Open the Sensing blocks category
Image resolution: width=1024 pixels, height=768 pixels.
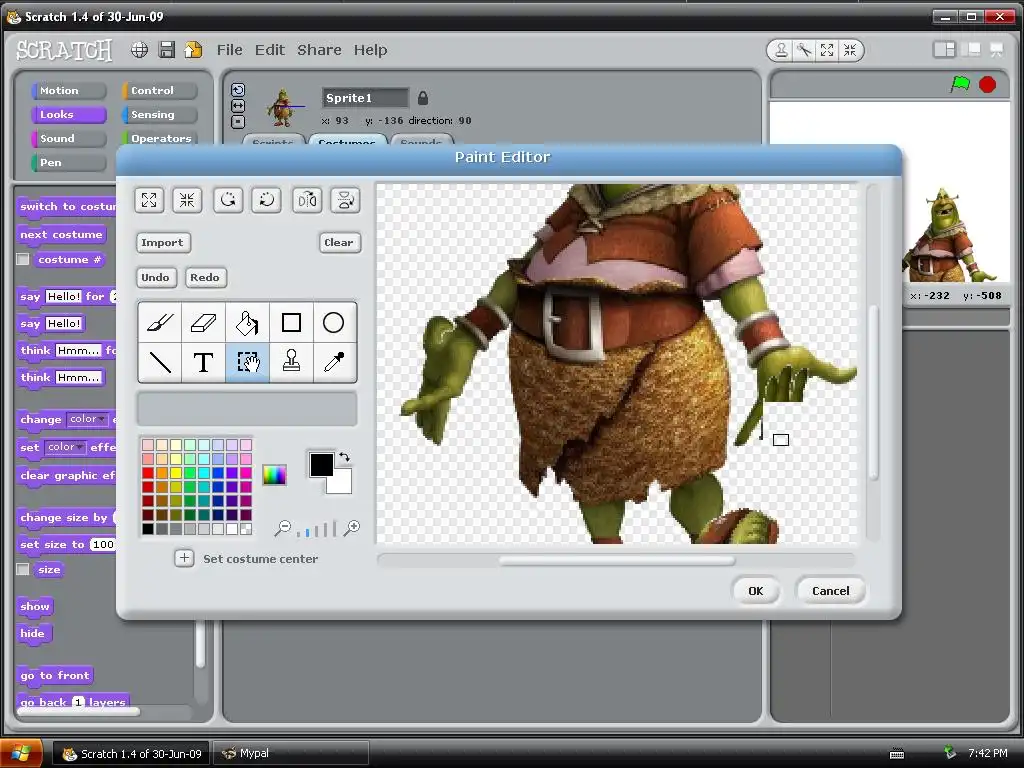click(x=159, y=115)
